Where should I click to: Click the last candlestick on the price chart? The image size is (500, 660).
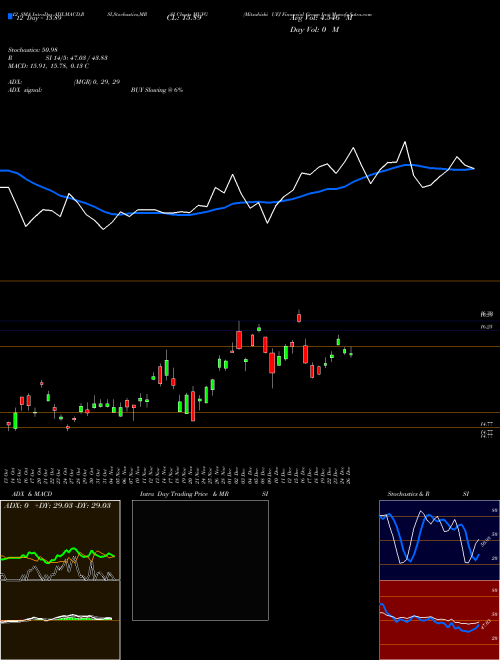351,354
